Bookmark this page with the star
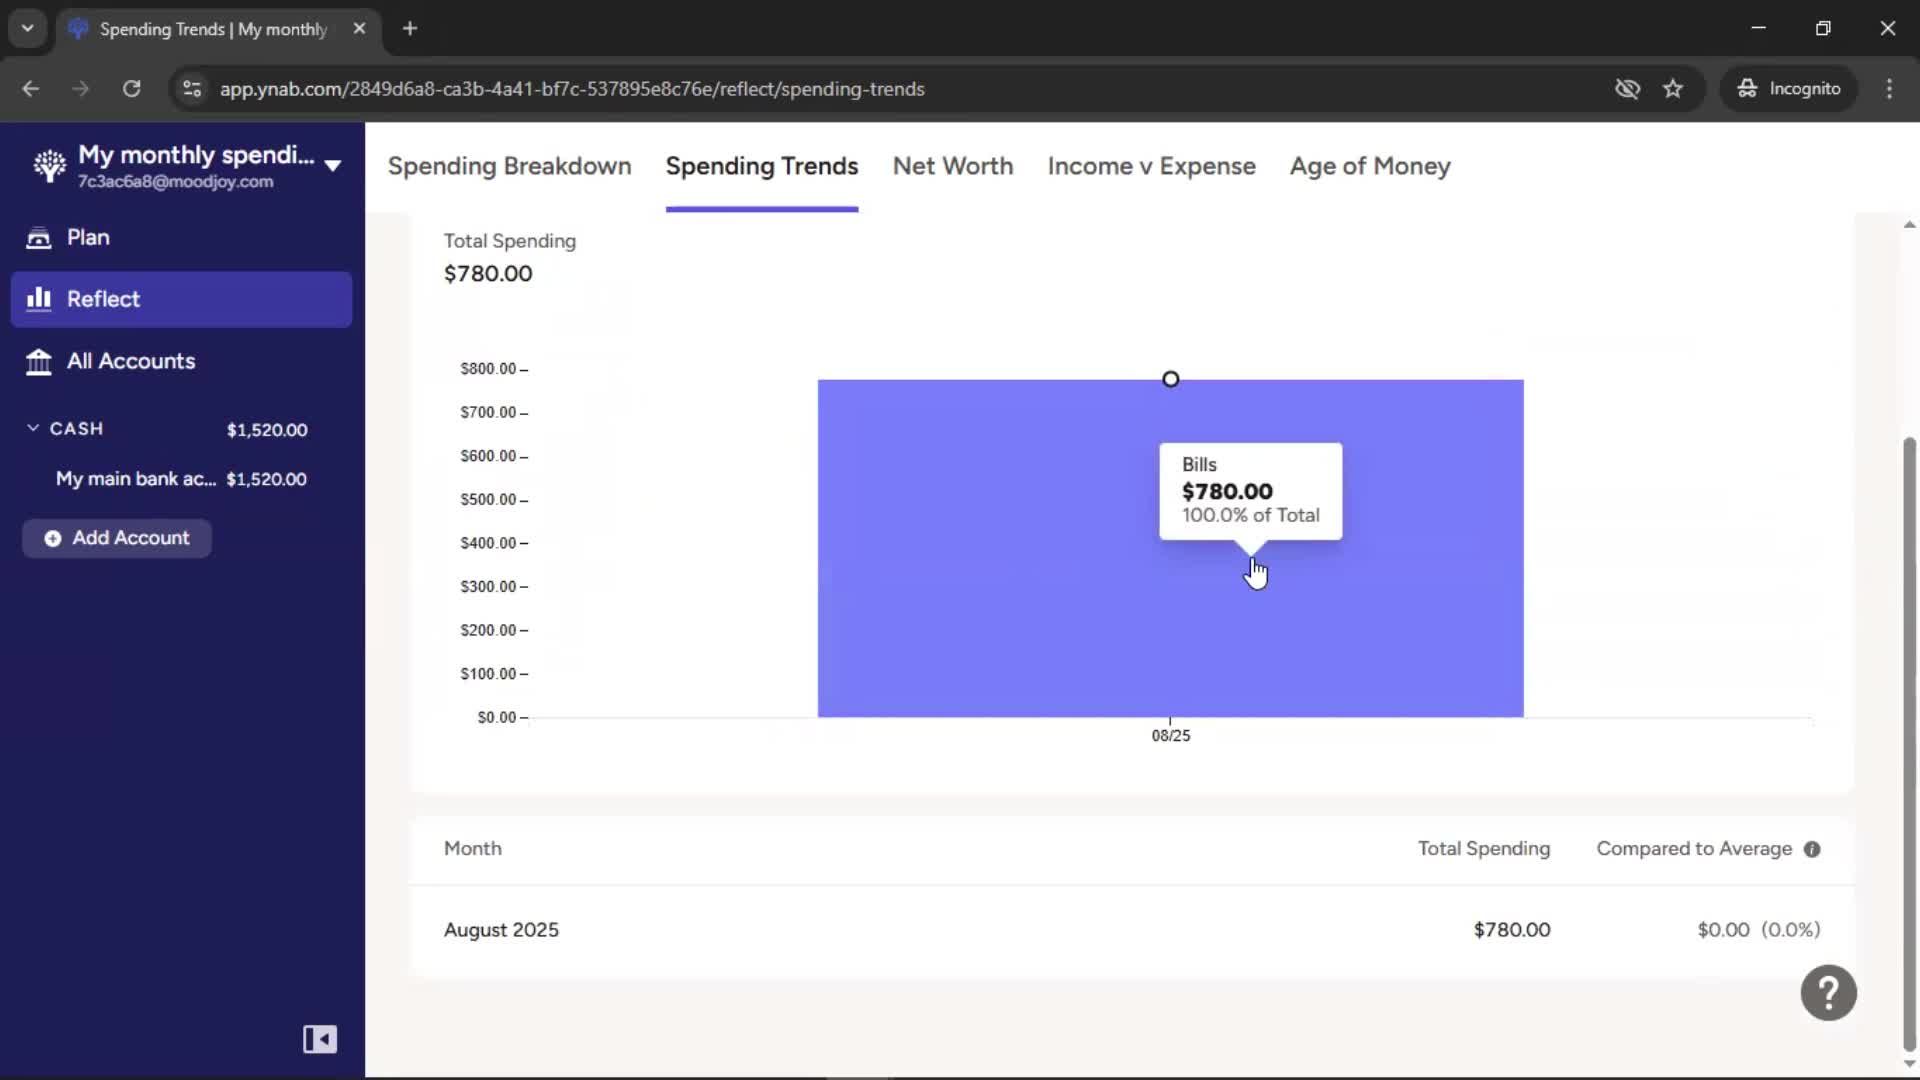This screenshot has height=1080, width=1920. pos(1673,89)
